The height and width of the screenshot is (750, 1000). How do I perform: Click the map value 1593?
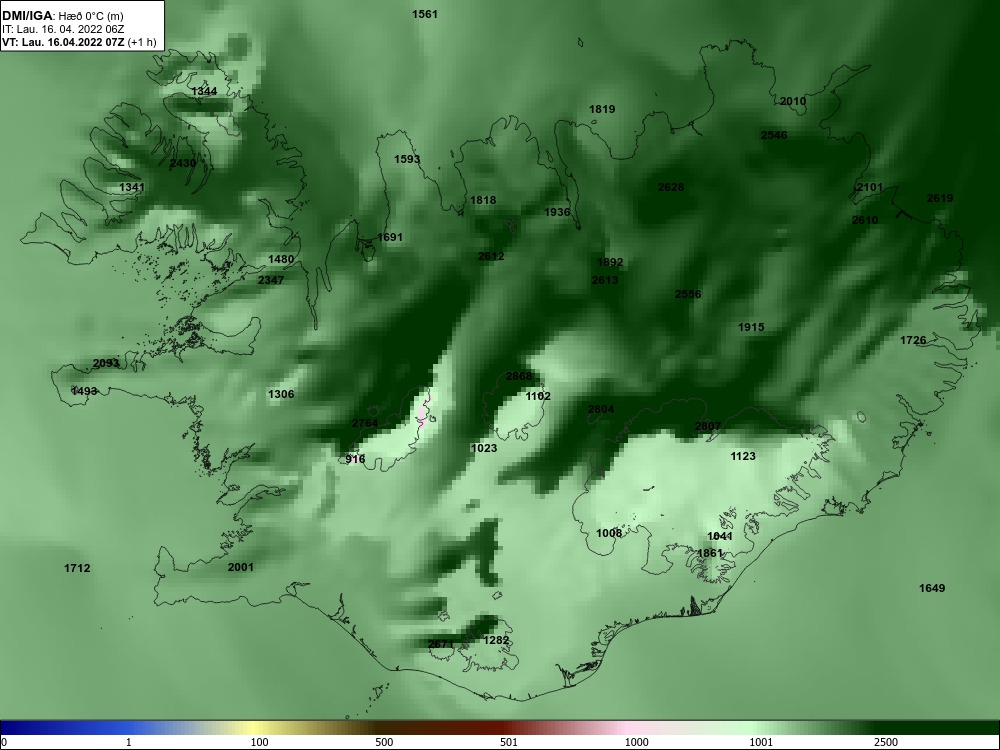(407, 159)
